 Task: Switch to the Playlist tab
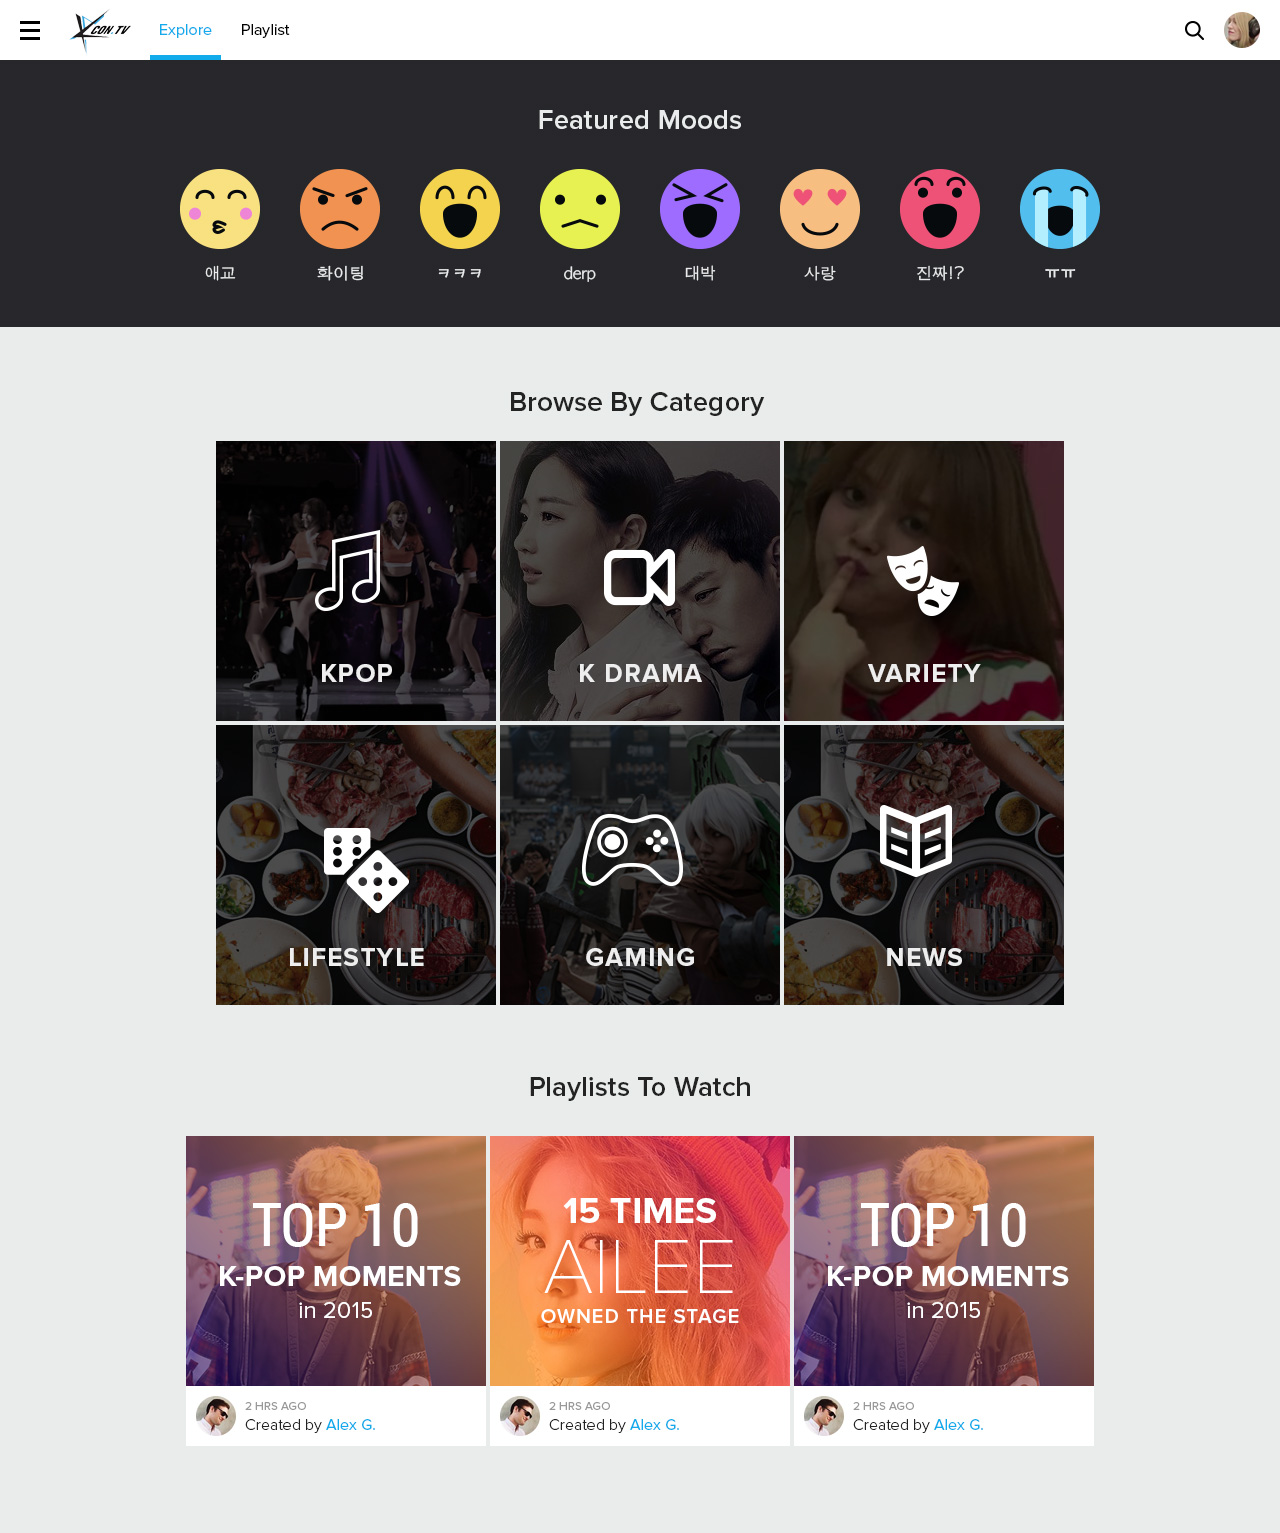[x=265, y=30]
